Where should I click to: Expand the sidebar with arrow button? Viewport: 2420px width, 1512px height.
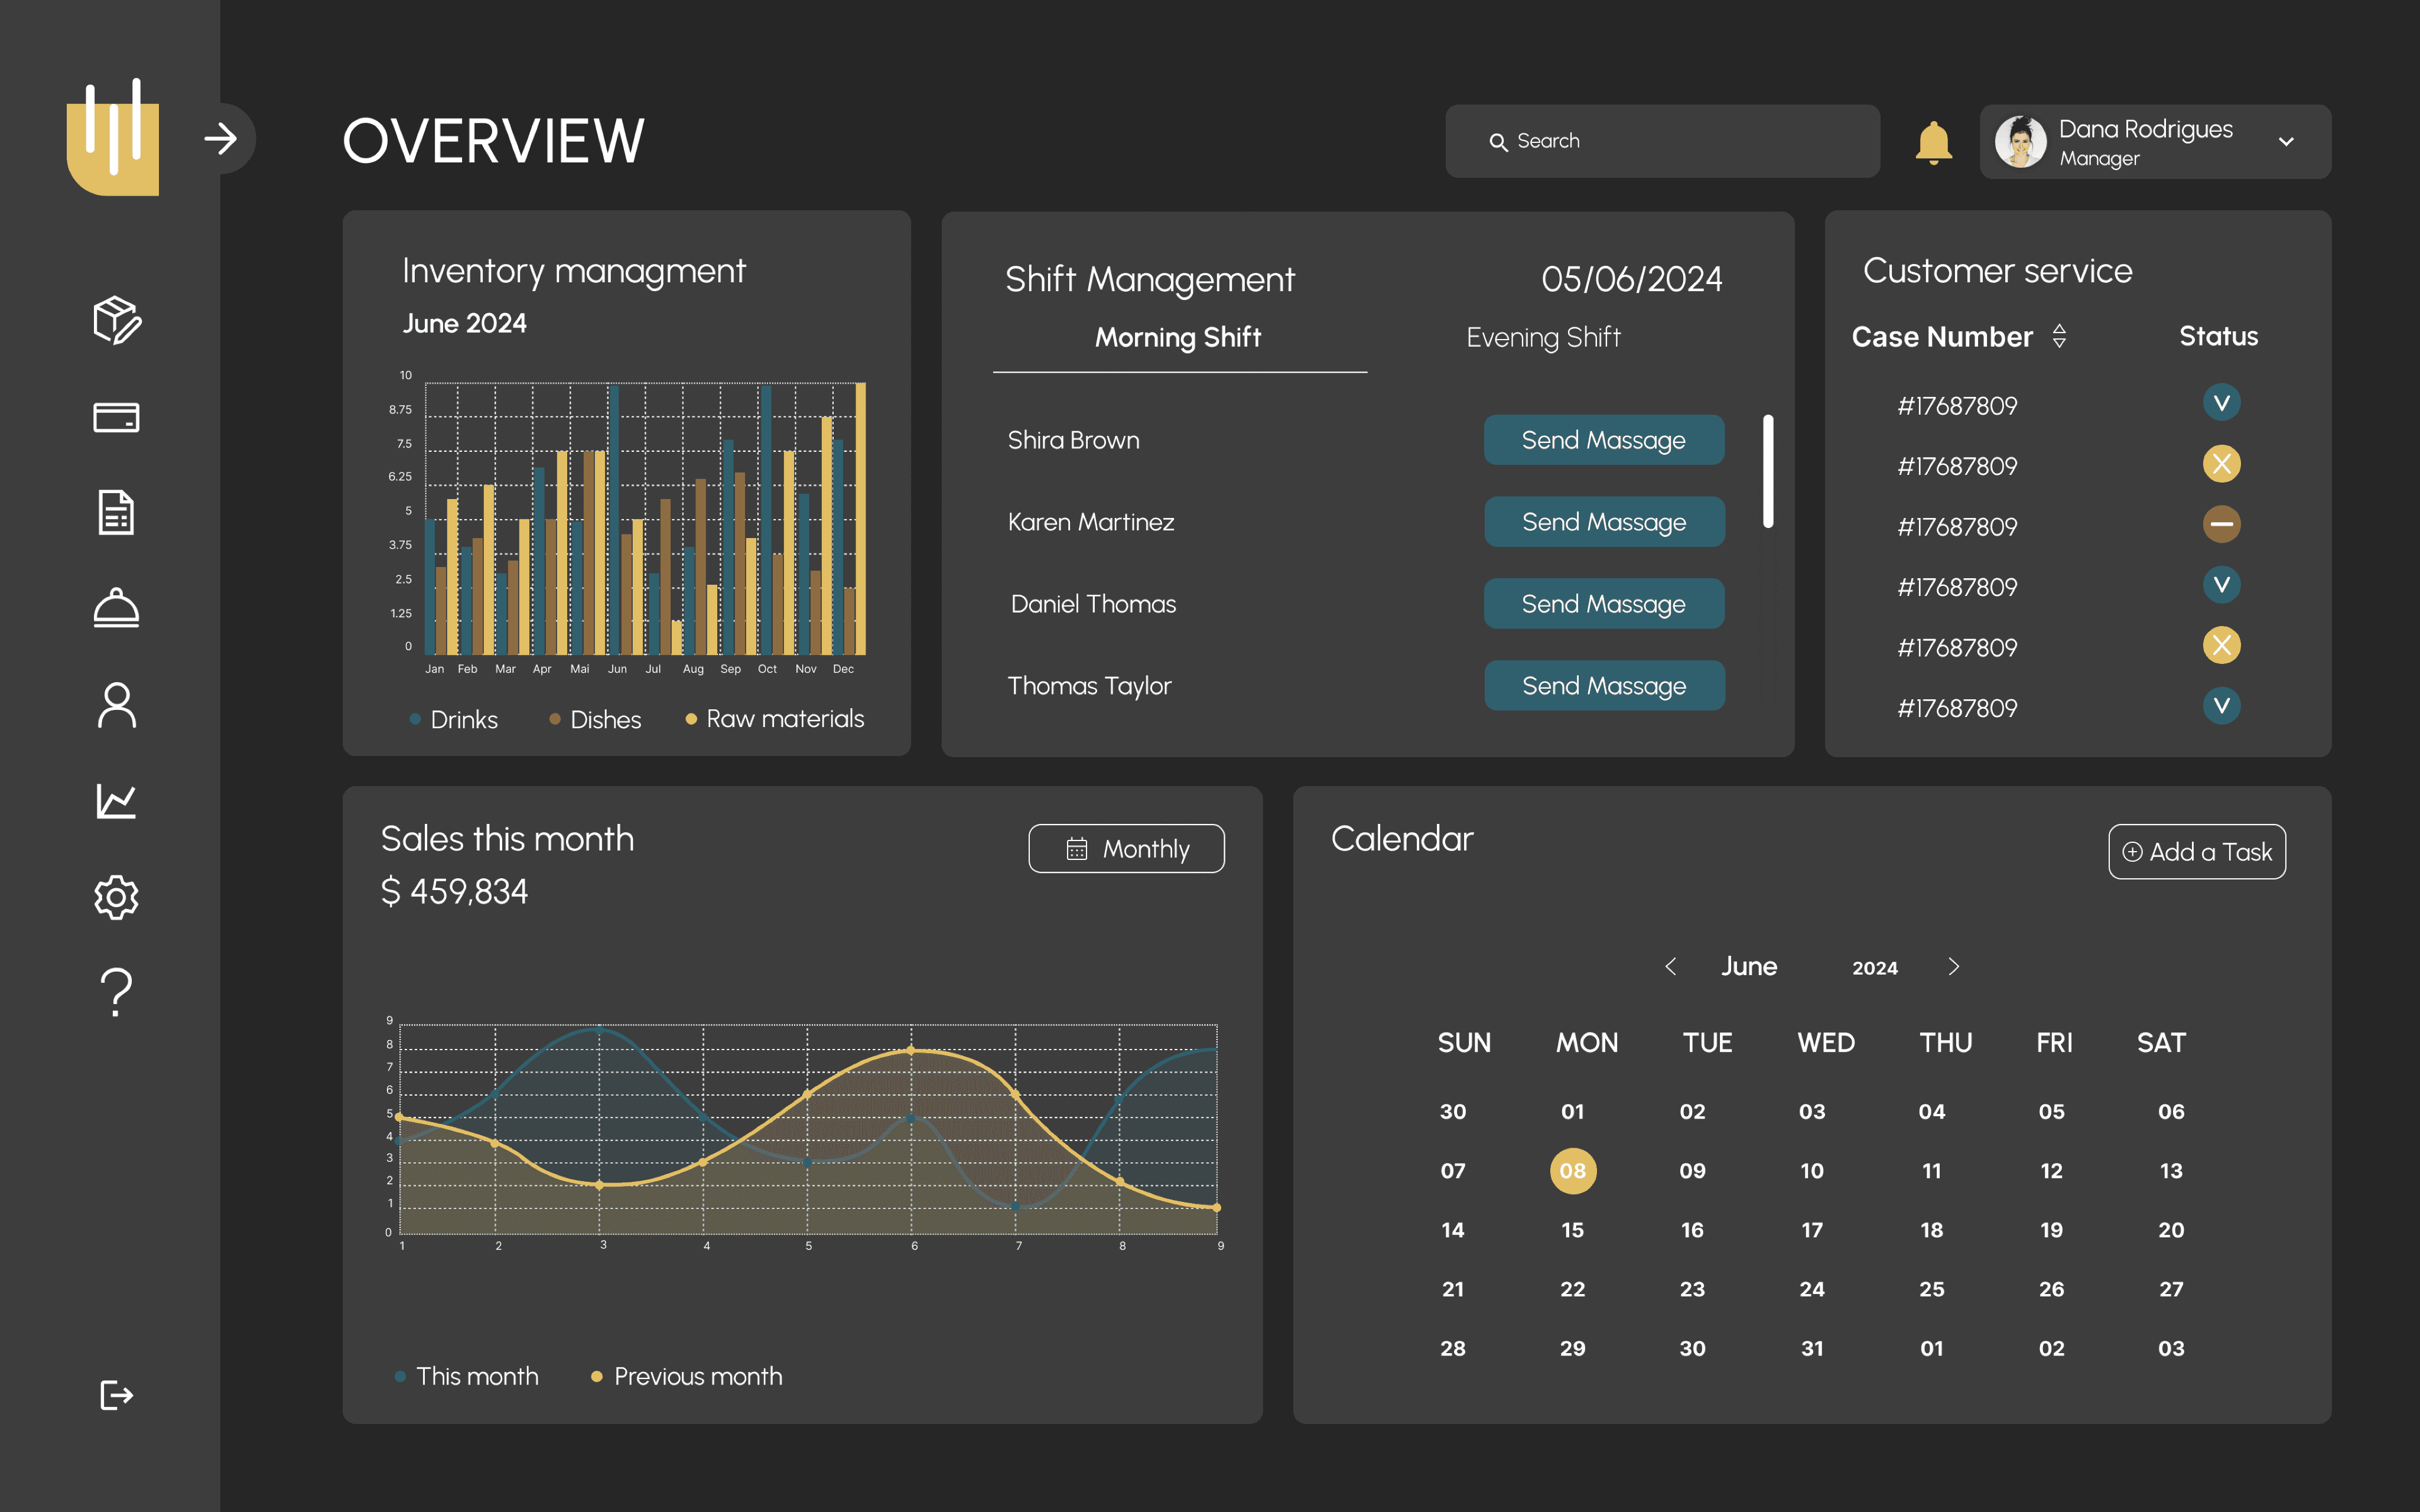(x=222, y=138)
